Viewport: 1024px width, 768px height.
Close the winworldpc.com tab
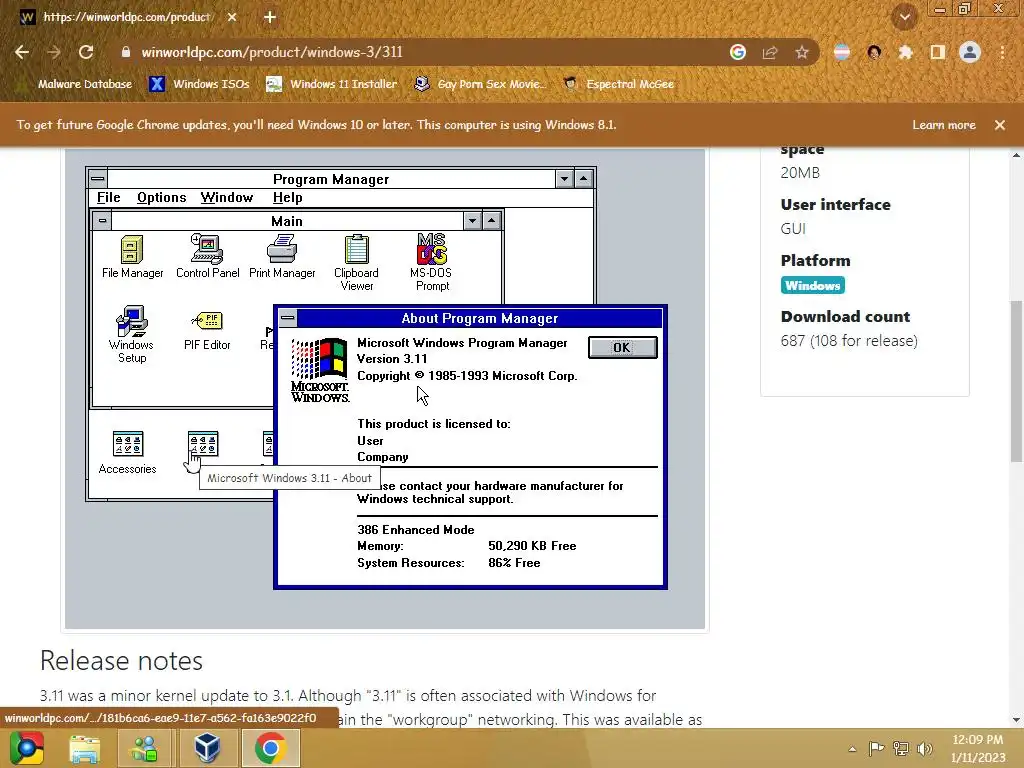232,17
